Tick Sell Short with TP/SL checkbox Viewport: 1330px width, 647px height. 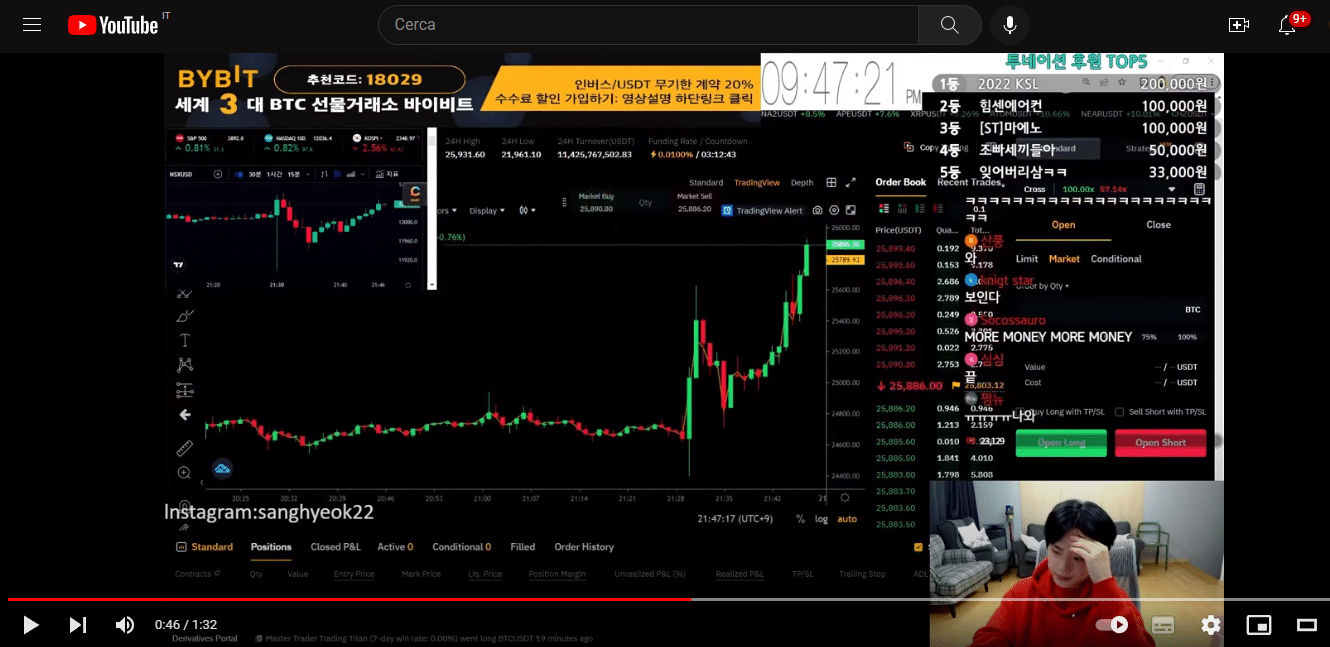pyautogui.click(x=1120, y=412)
